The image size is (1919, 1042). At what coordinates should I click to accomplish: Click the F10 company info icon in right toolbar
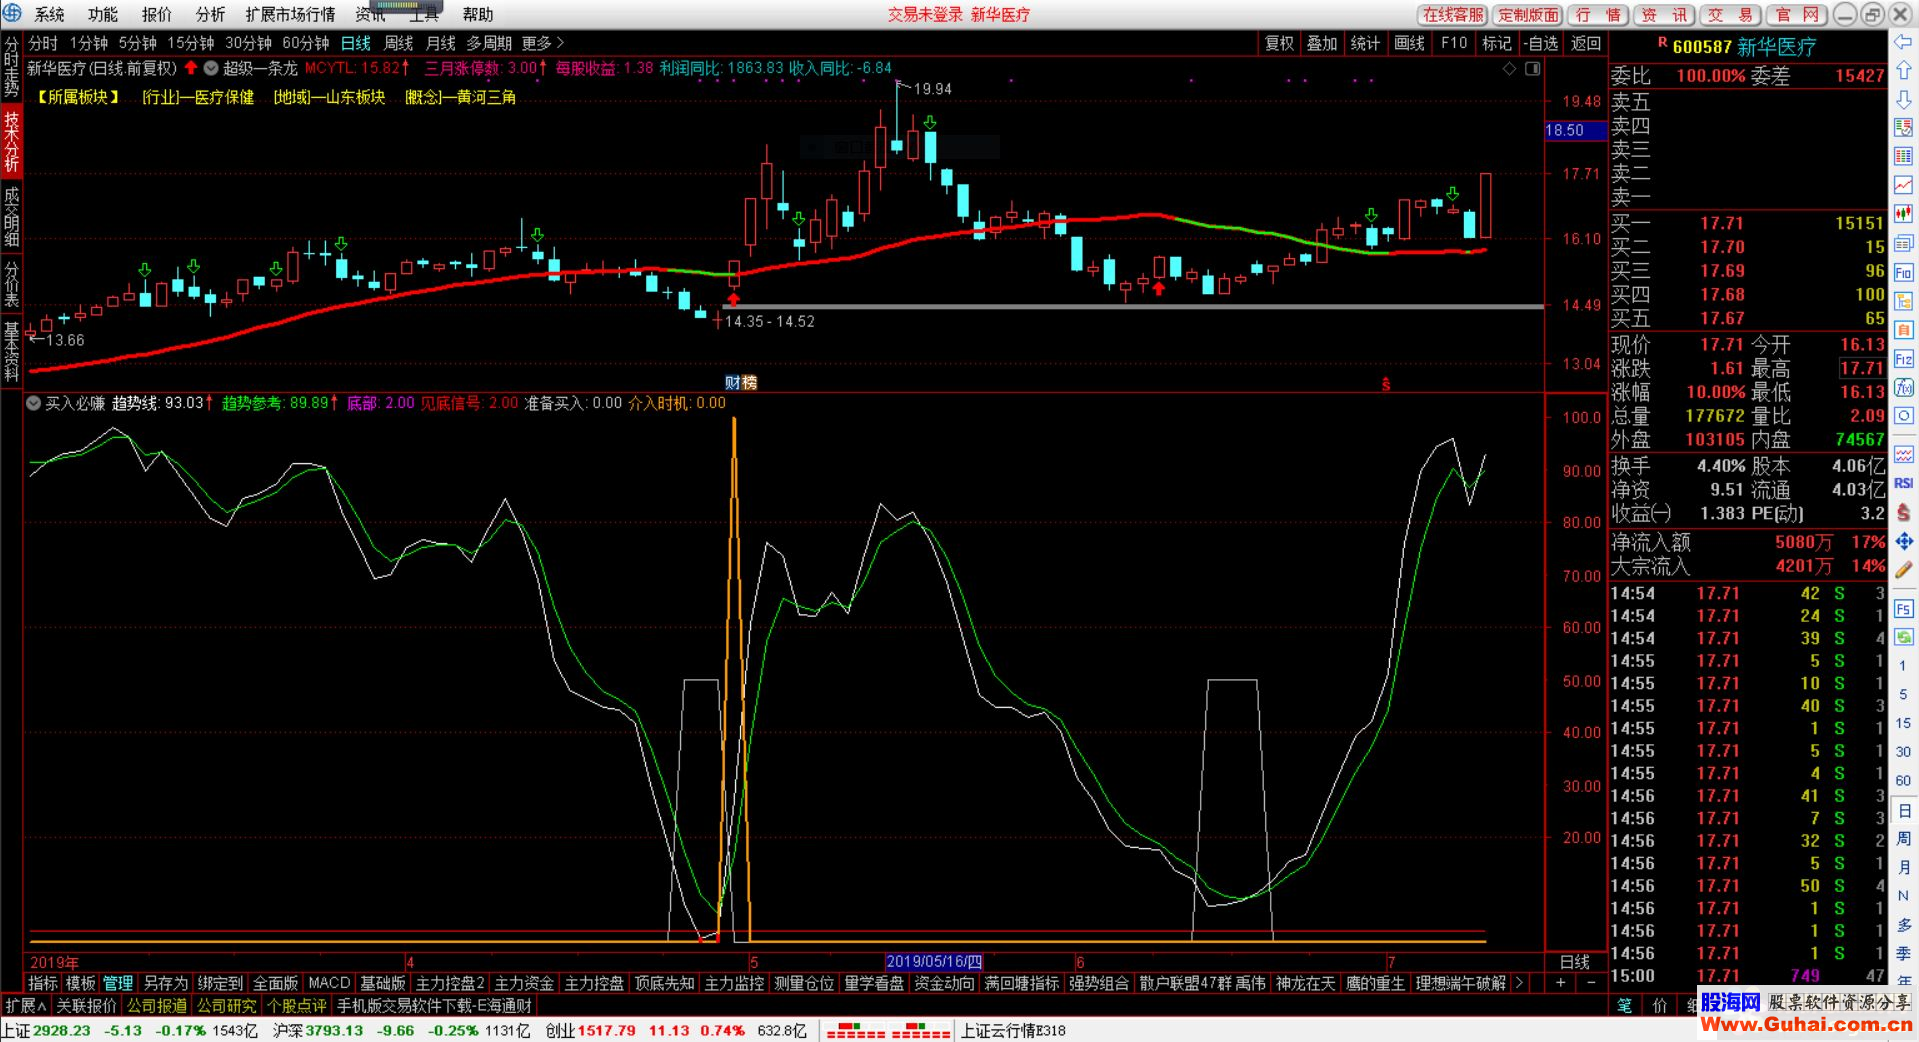(1903, 272)
